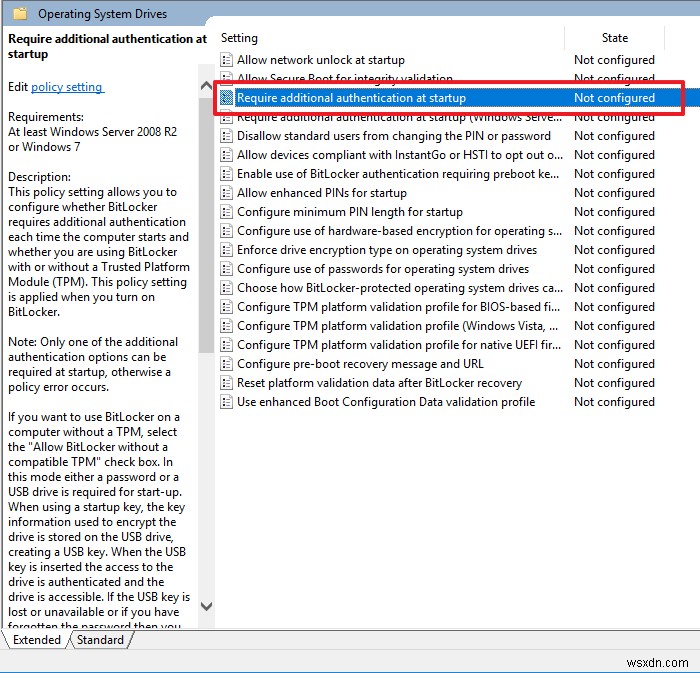700x673 pixels.
Task: Select Configure TPM platform validation profile (Windows Vista
Action: pos(397,326)
